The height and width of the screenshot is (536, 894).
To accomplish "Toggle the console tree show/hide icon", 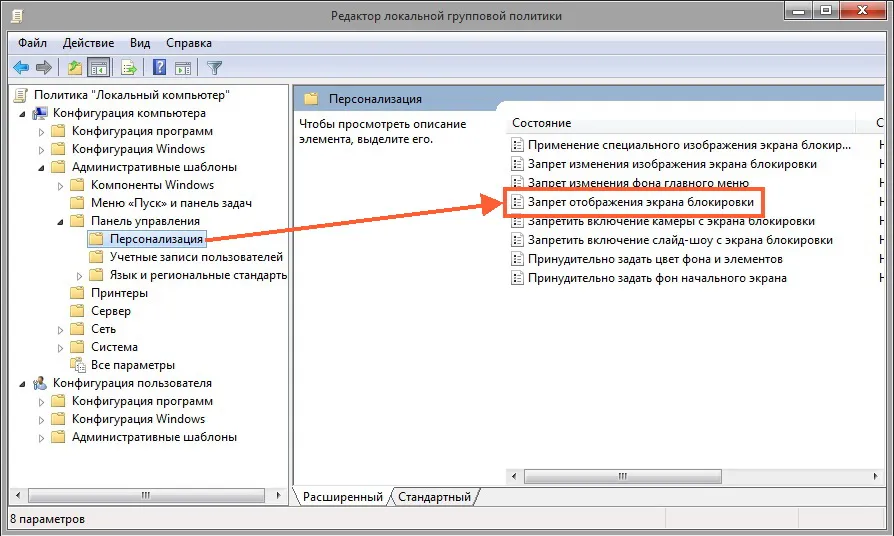I will click(99, 68).
